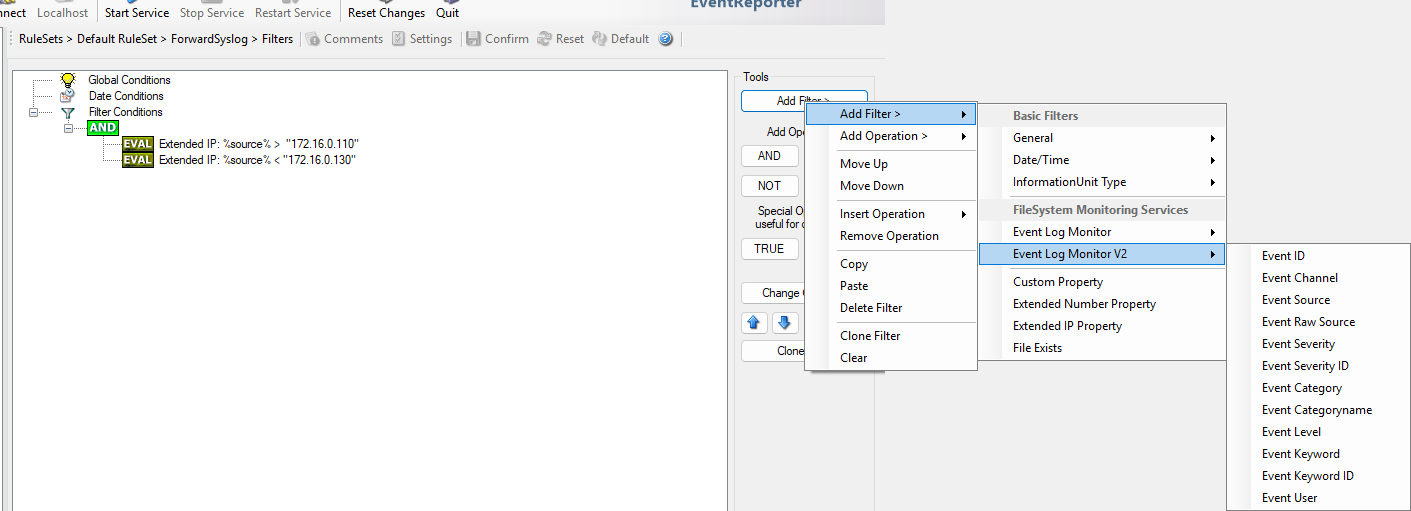This screenshot has height=511, width=1411.
Task: Open Add Filter submenu in context menu
Action: click(891, 114)
